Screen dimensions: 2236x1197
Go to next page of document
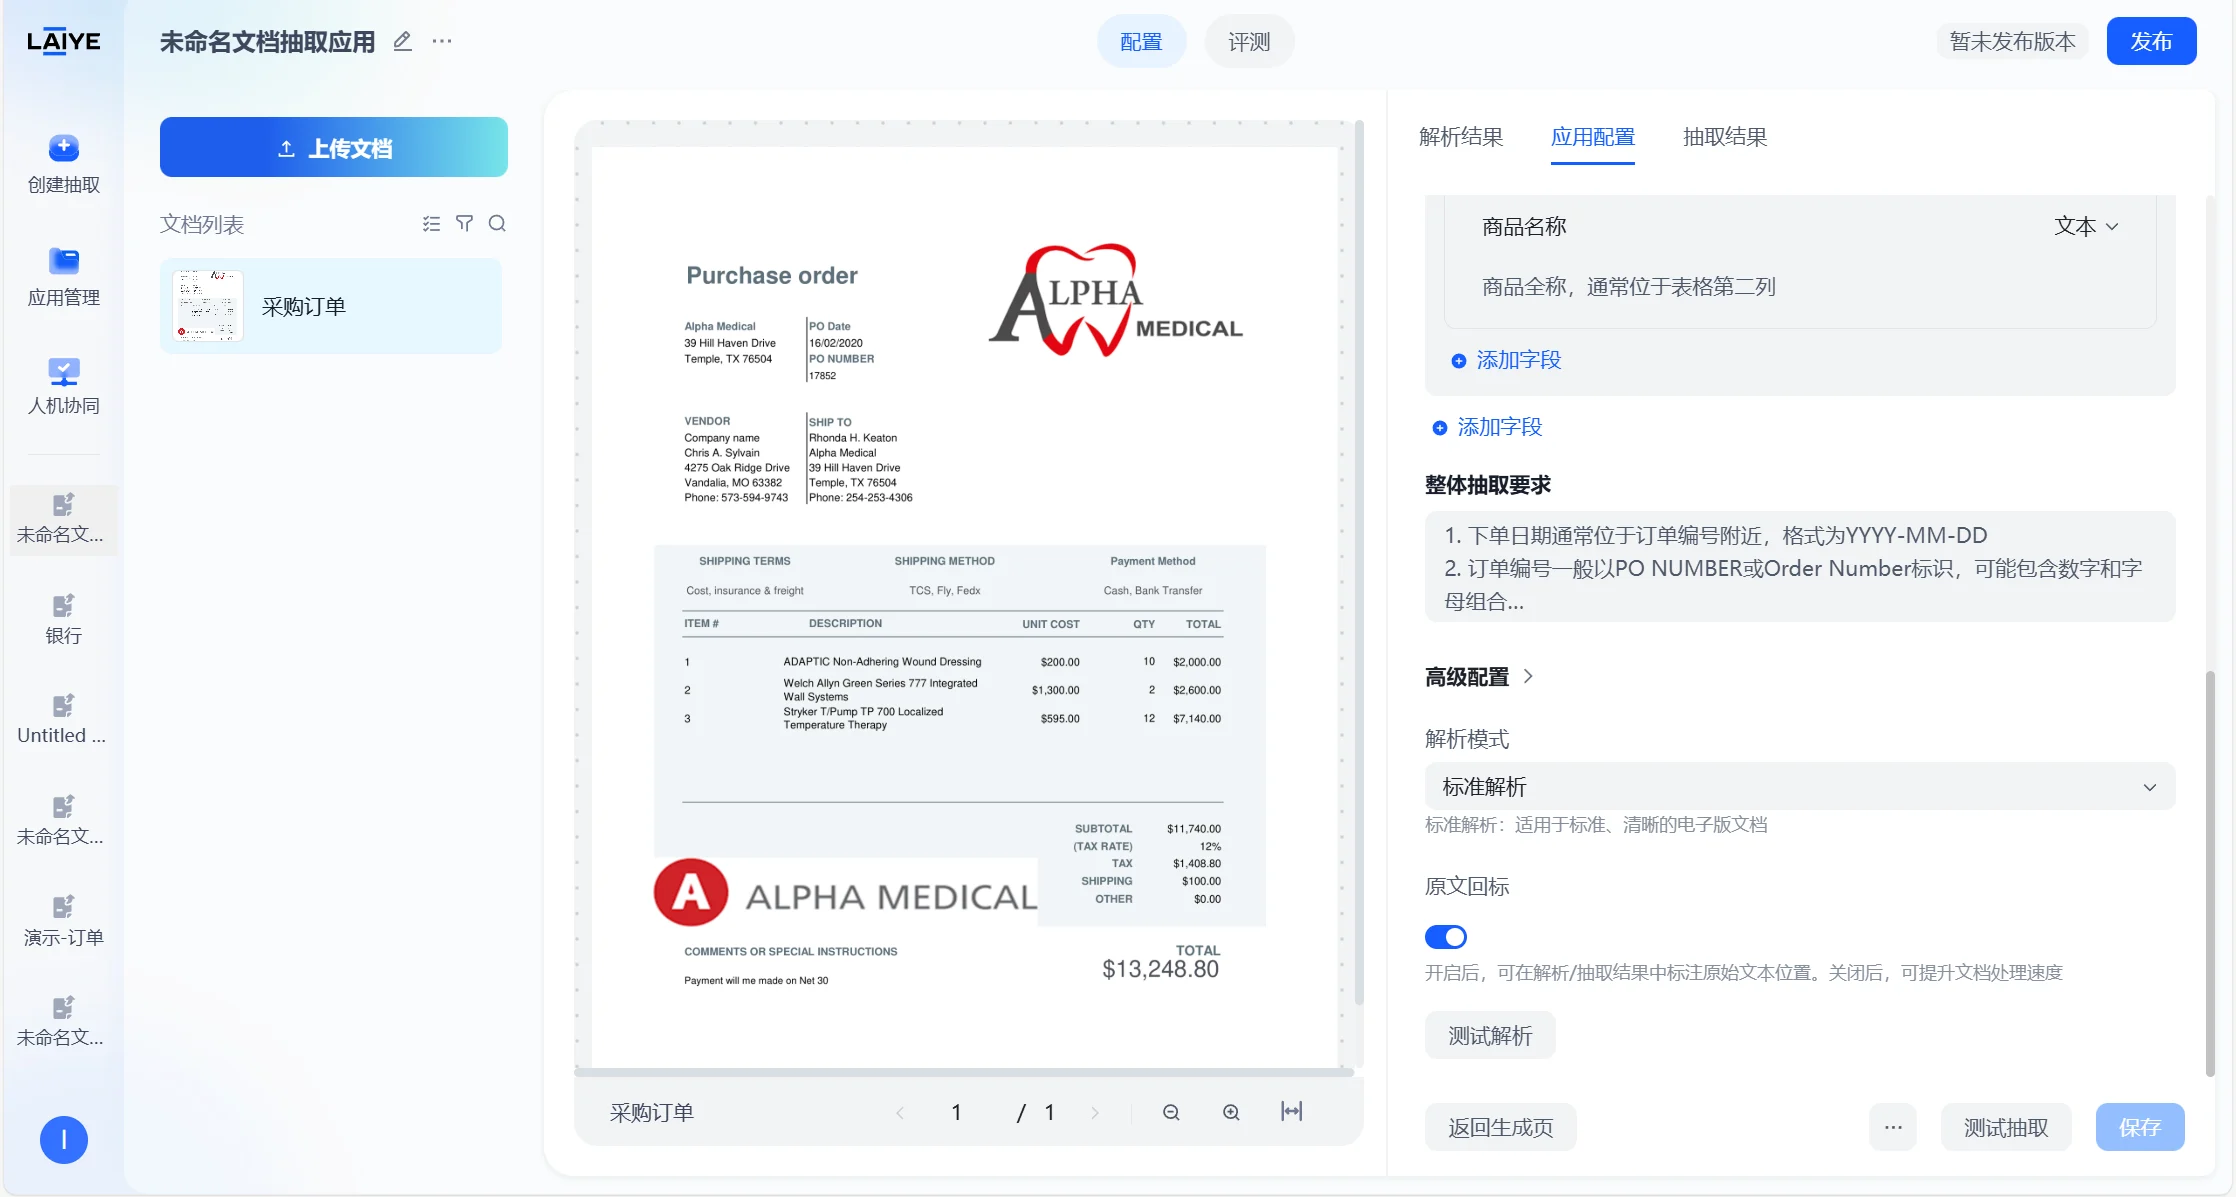click(x=1095, y=1113)
